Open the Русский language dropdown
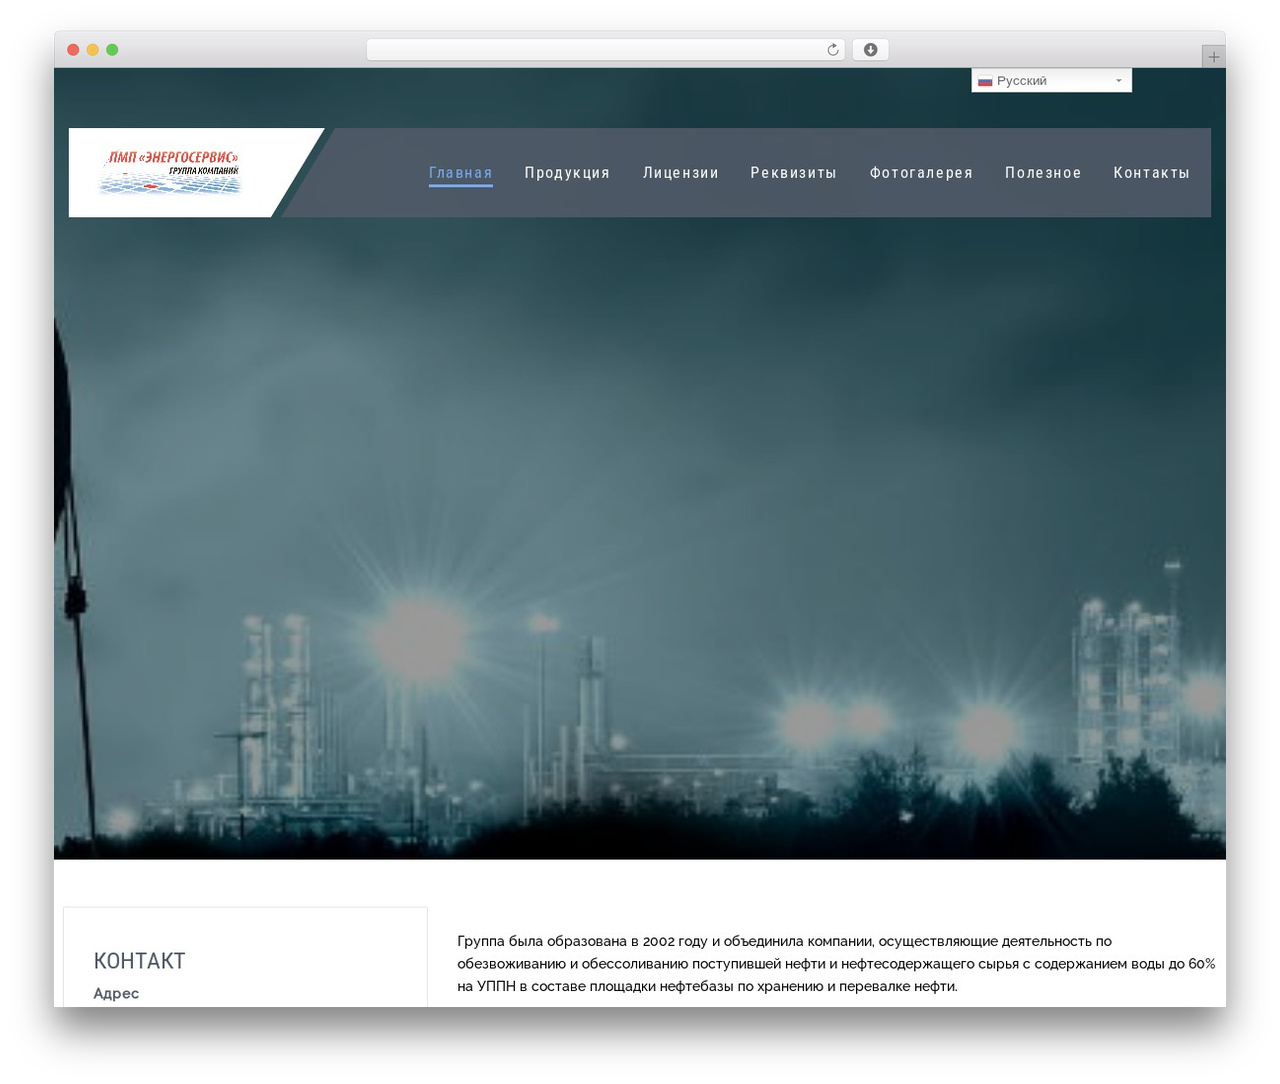Screen dimensions: 1280x1084 (x=1051, y=81)
